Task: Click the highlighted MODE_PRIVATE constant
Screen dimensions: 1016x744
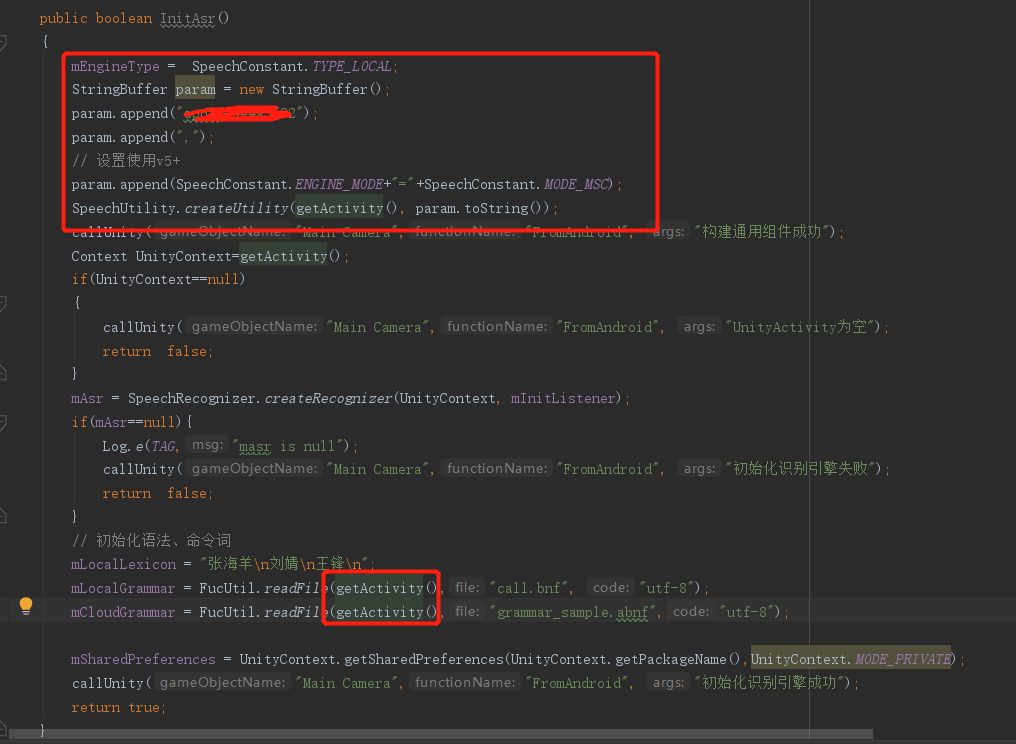Action: click(903, 660)
